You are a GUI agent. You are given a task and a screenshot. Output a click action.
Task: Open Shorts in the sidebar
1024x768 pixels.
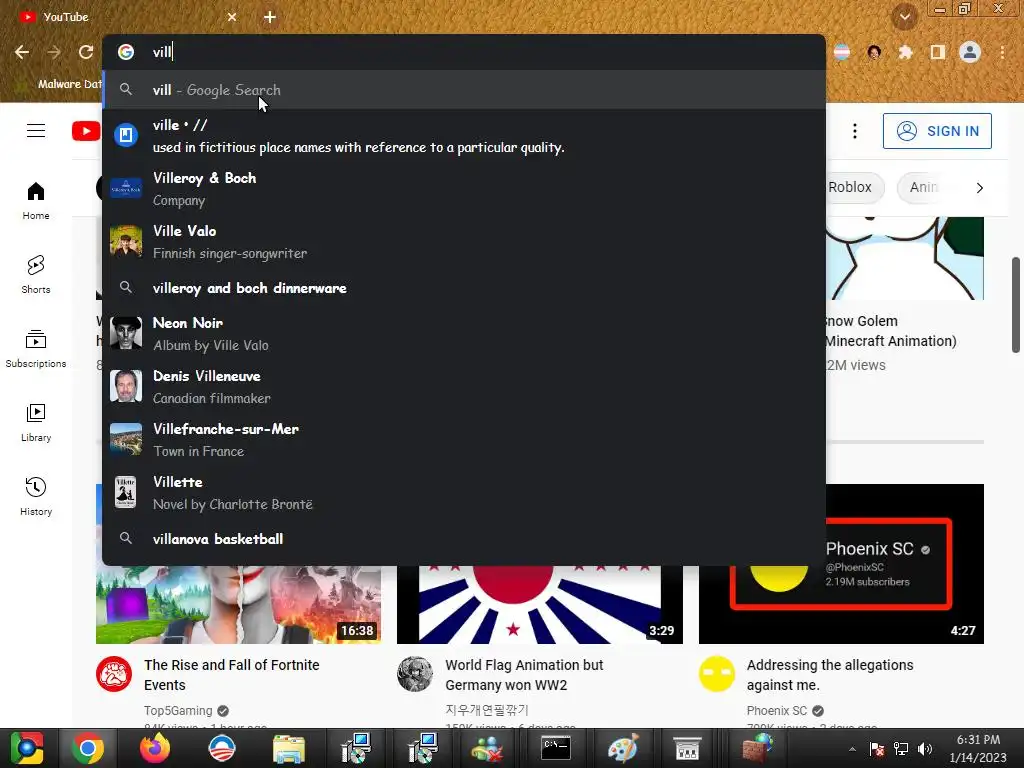36,274
